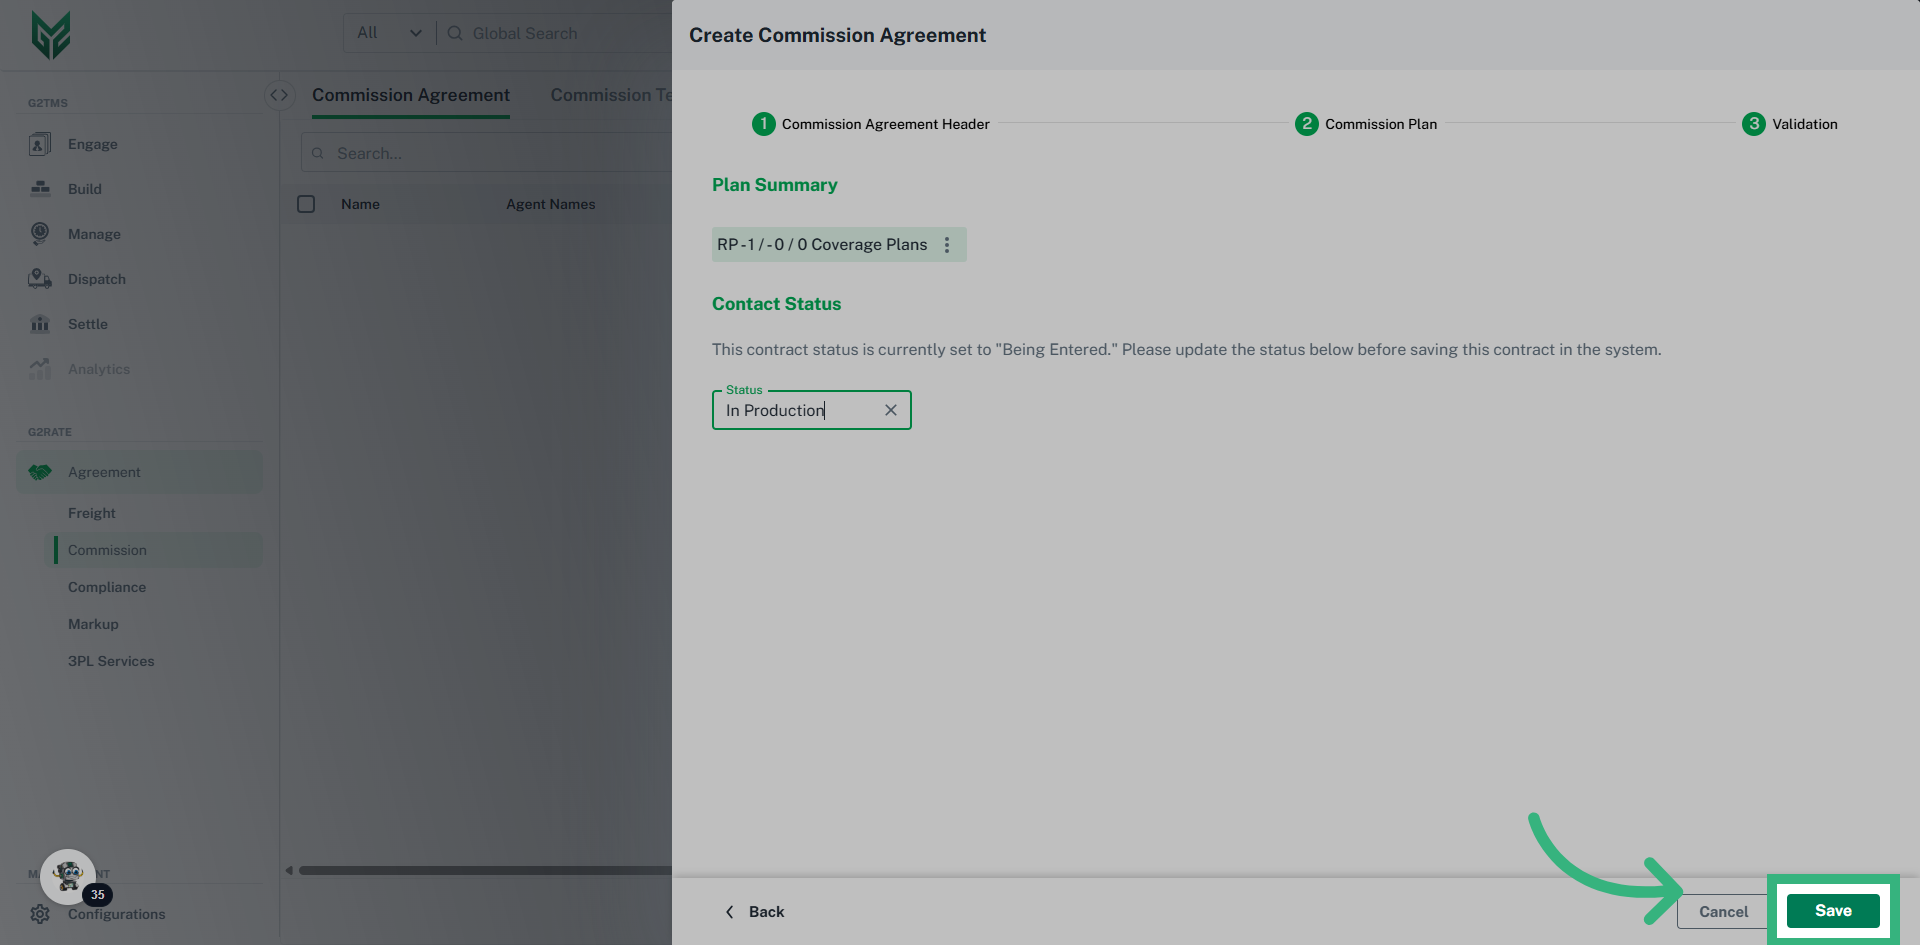Expand the All search filter dropdown

[390, 33]
